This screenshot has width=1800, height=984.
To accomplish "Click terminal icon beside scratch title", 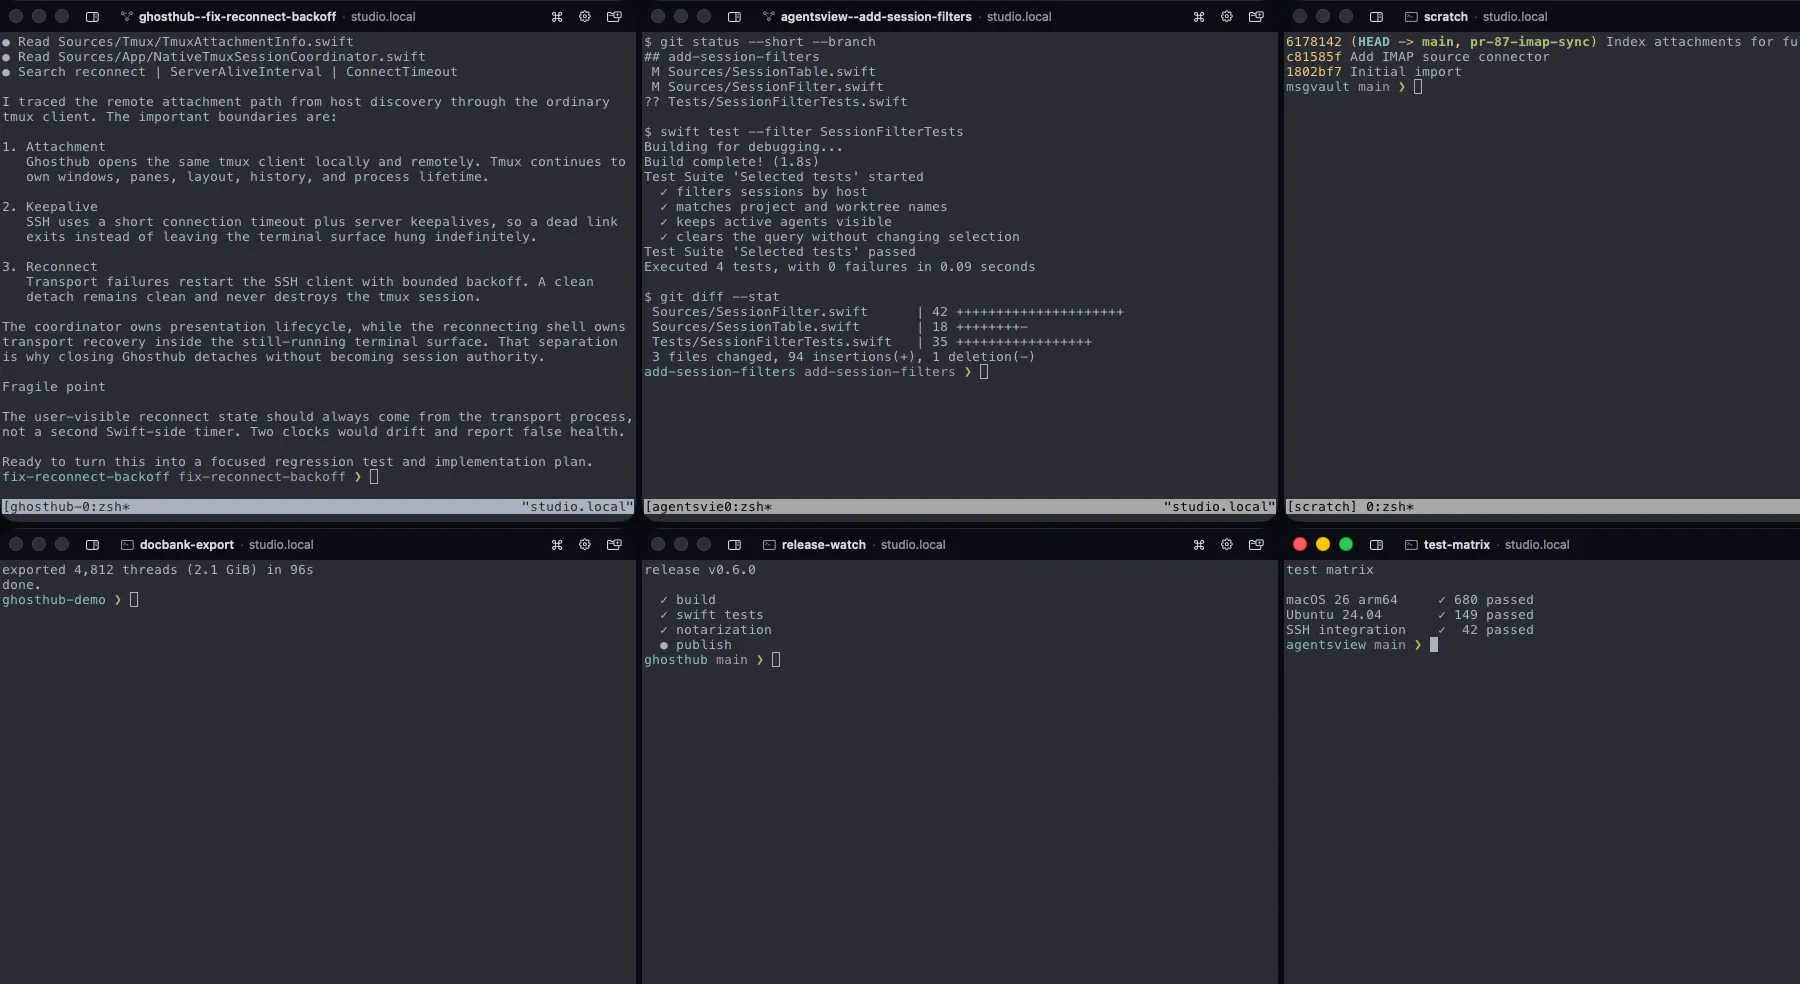I will [1411, 16].
